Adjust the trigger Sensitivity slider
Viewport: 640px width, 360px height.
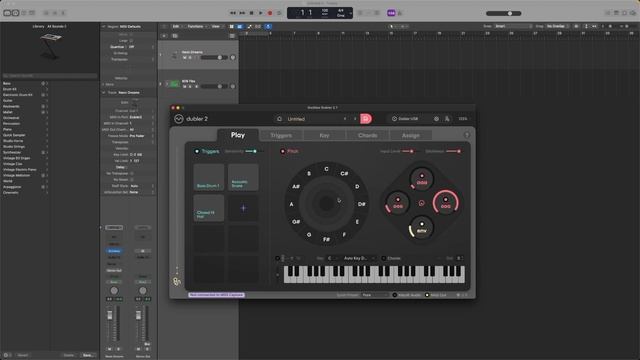253,151
